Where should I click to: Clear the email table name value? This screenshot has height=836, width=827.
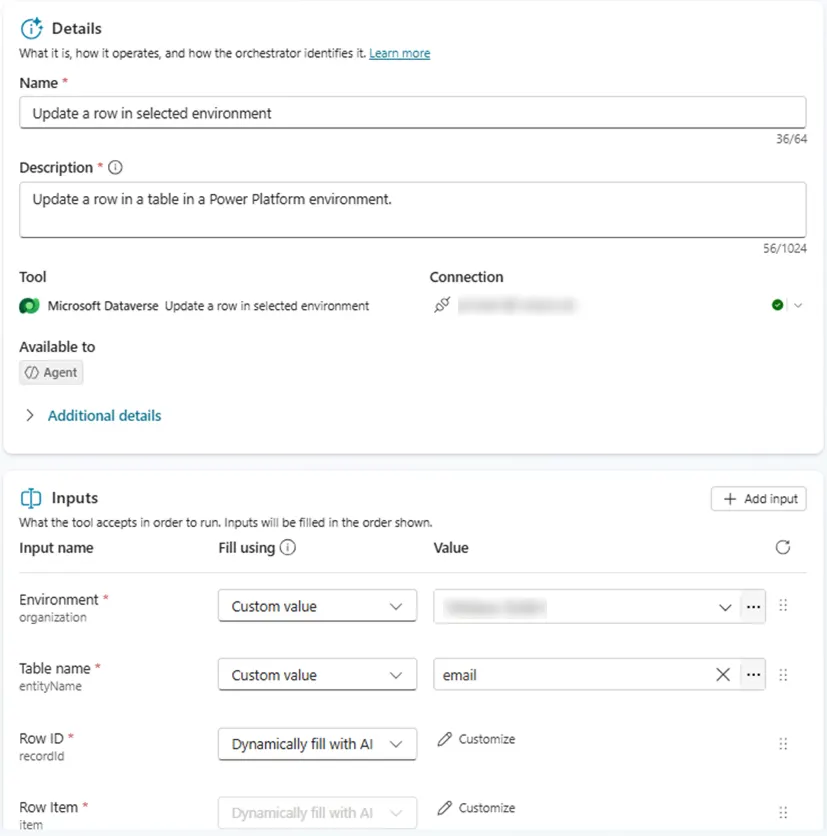[723, 675]
